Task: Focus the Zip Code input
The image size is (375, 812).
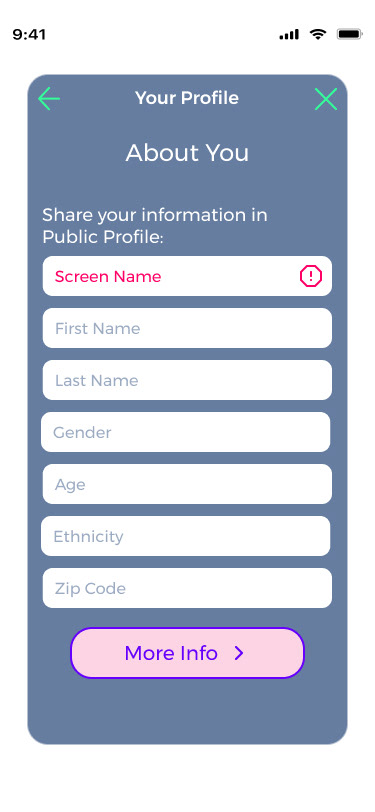Action: (x=187, y=588)
